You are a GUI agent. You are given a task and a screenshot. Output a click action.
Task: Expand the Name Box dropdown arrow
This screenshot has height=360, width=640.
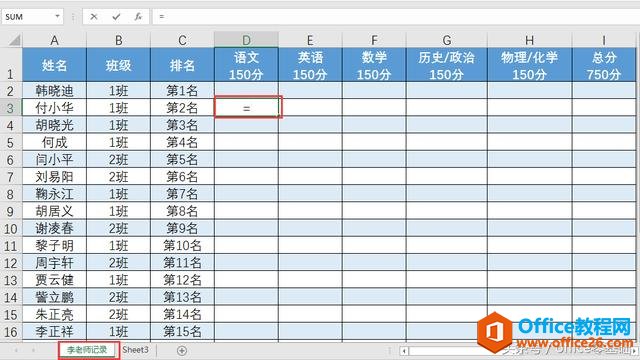tap(58, 17)
